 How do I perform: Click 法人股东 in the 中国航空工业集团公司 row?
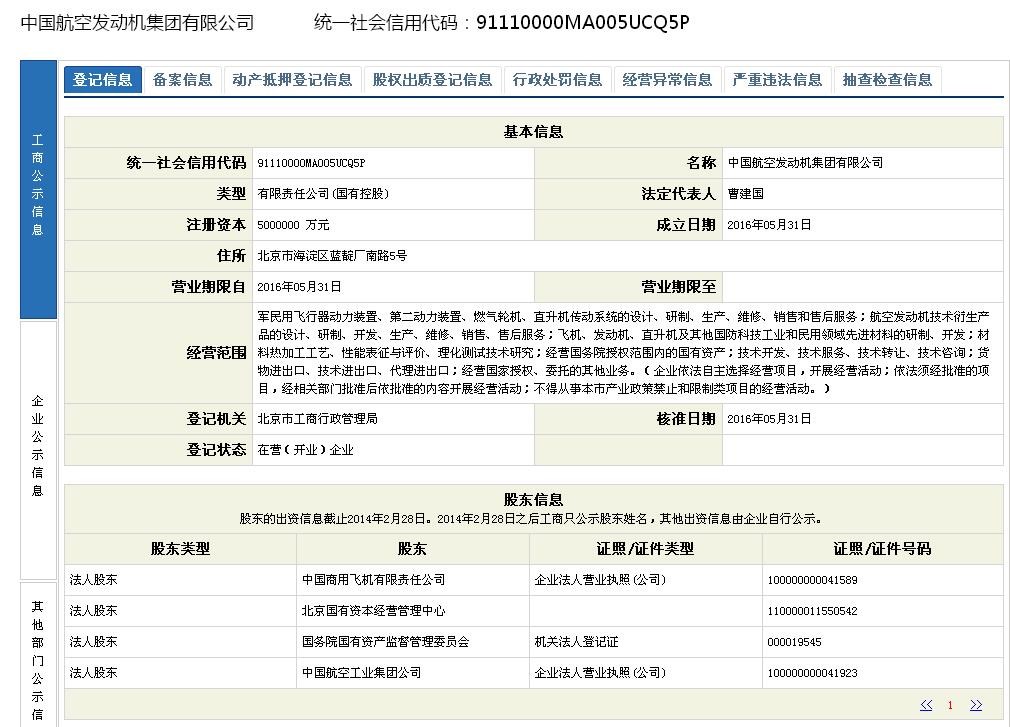pos(93,673)
